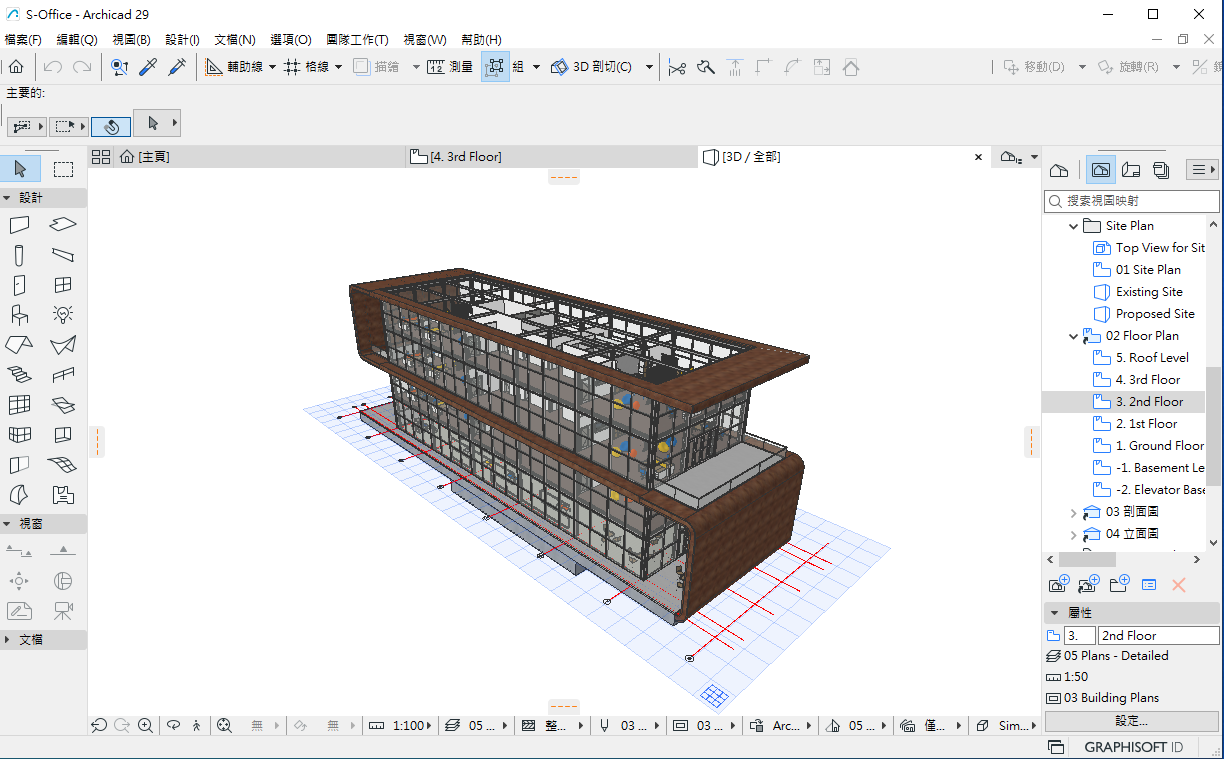Collapse the 02 Floor Plan folder
The image size is (1224, 759).
[x=1074, y=336]
